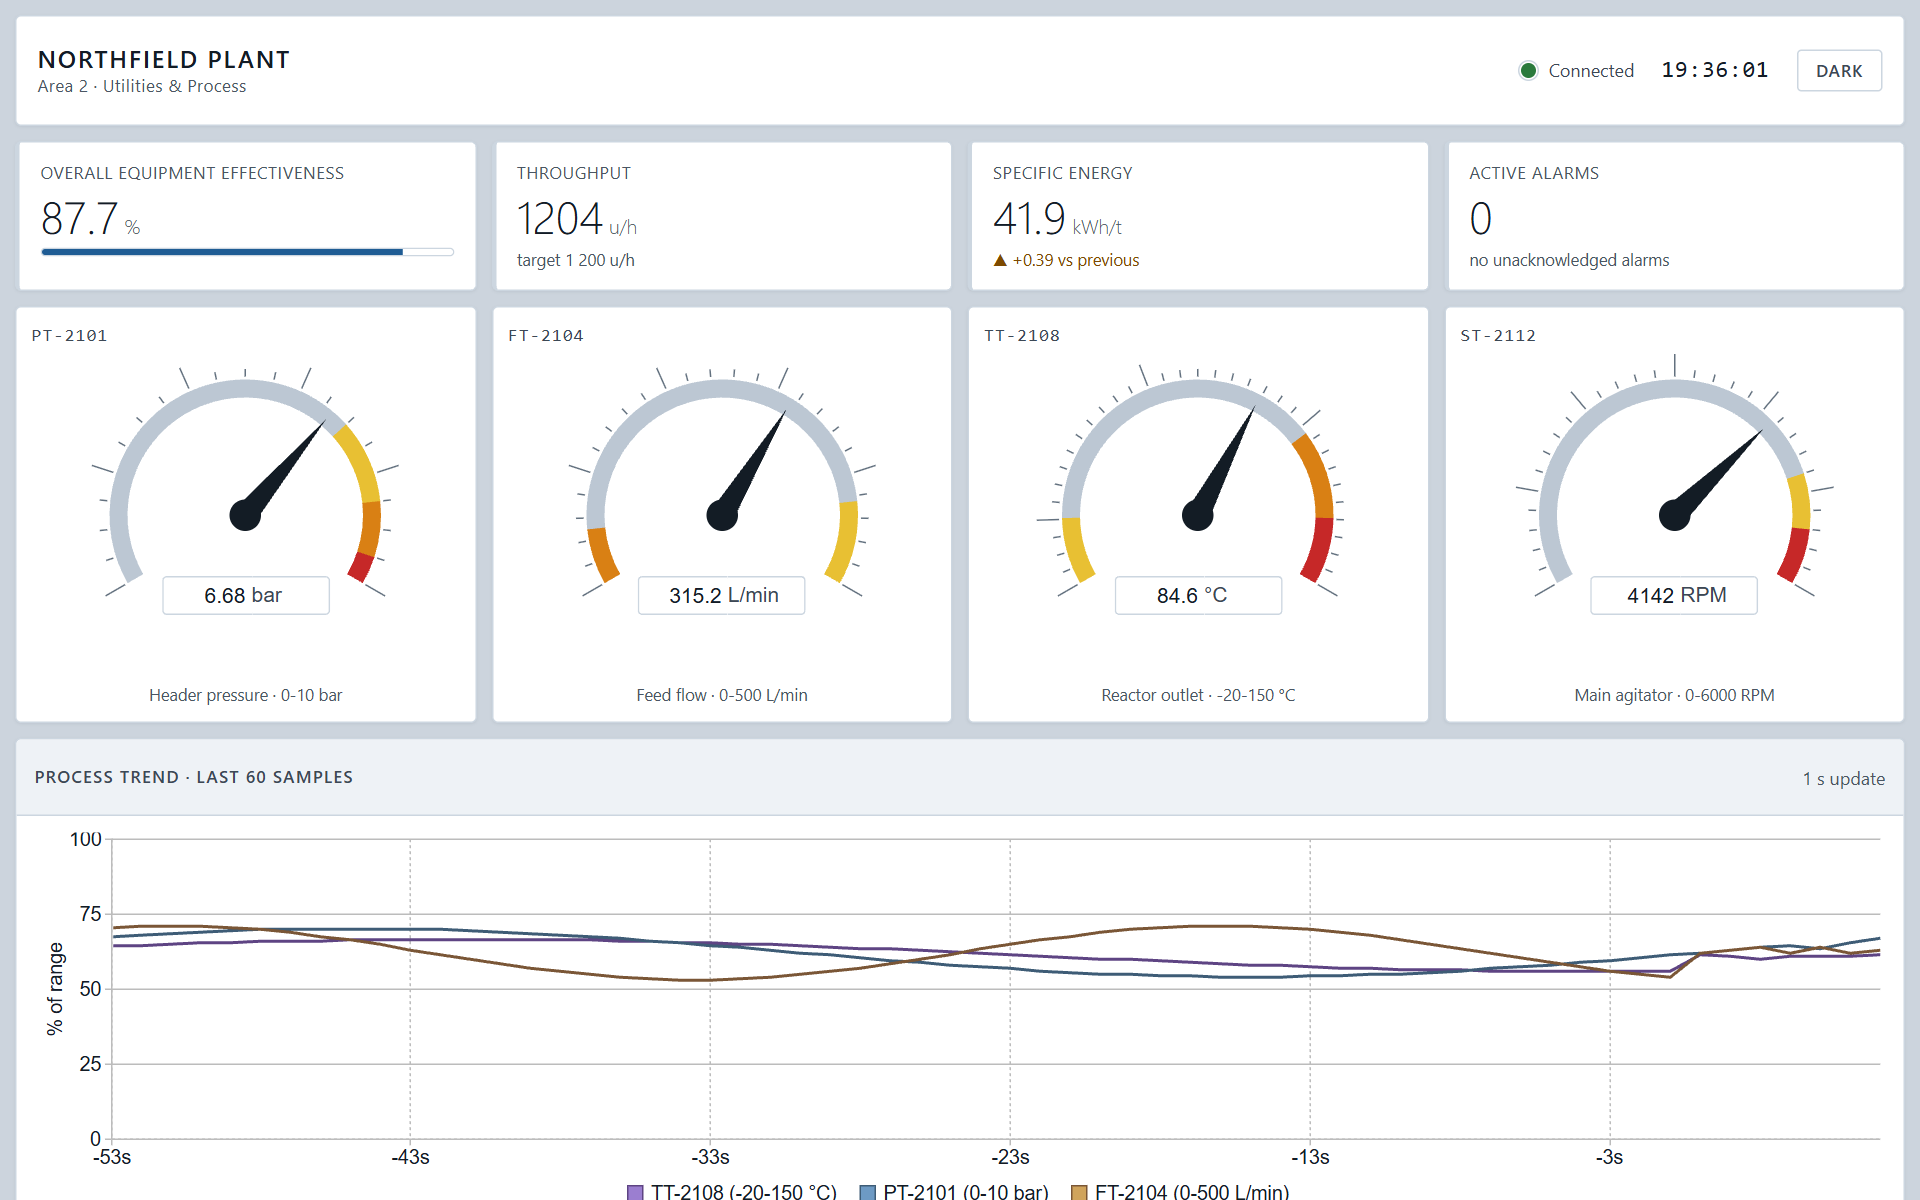
Task: Click the green Connected status indicator
Action: point(1527,71)
